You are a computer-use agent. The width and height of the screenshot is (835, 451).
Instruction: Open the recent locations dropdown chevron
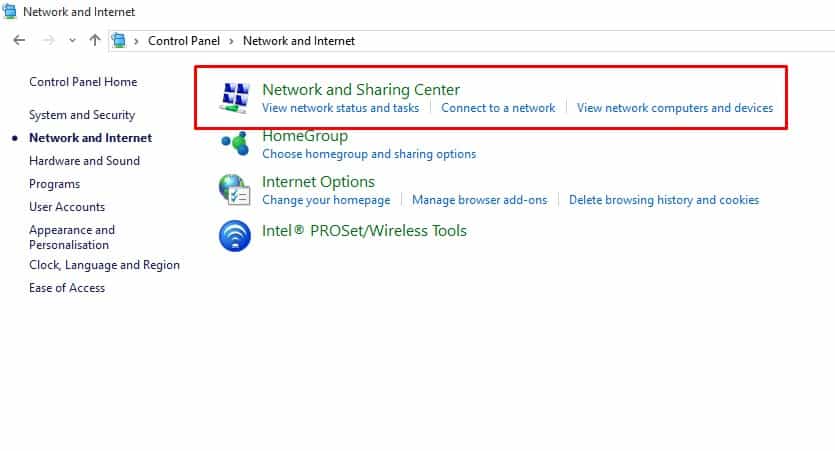coord(72,41)
